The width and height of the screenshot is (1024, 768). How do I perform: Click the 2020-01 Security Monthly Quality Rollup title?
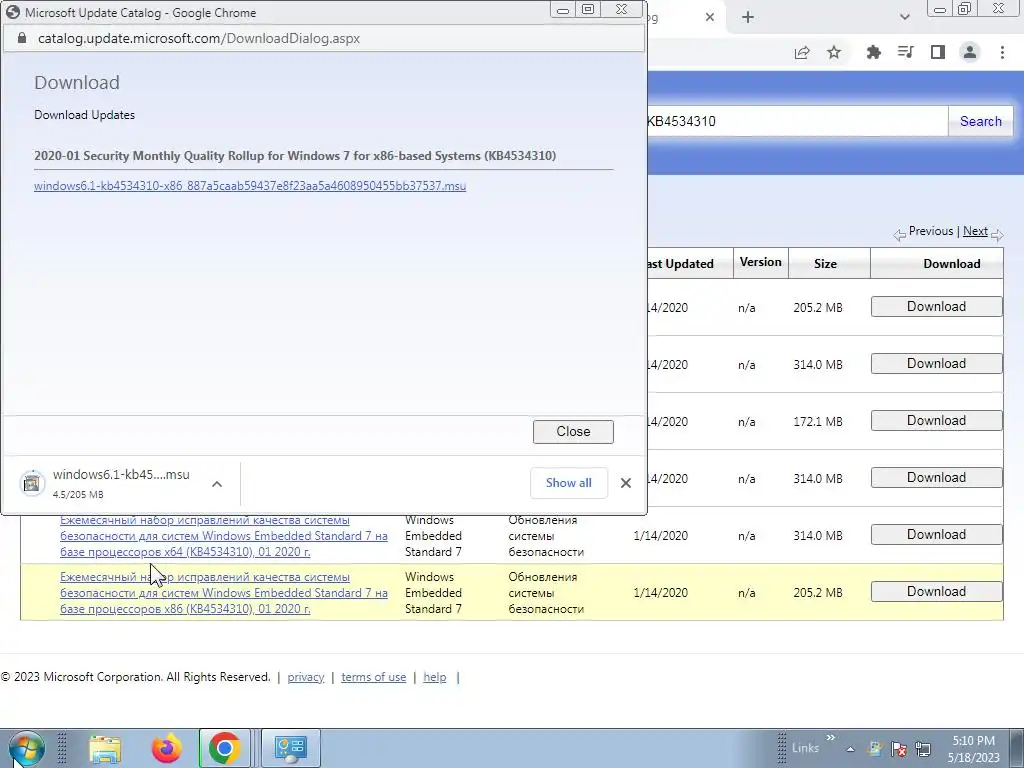pos(295,156)
